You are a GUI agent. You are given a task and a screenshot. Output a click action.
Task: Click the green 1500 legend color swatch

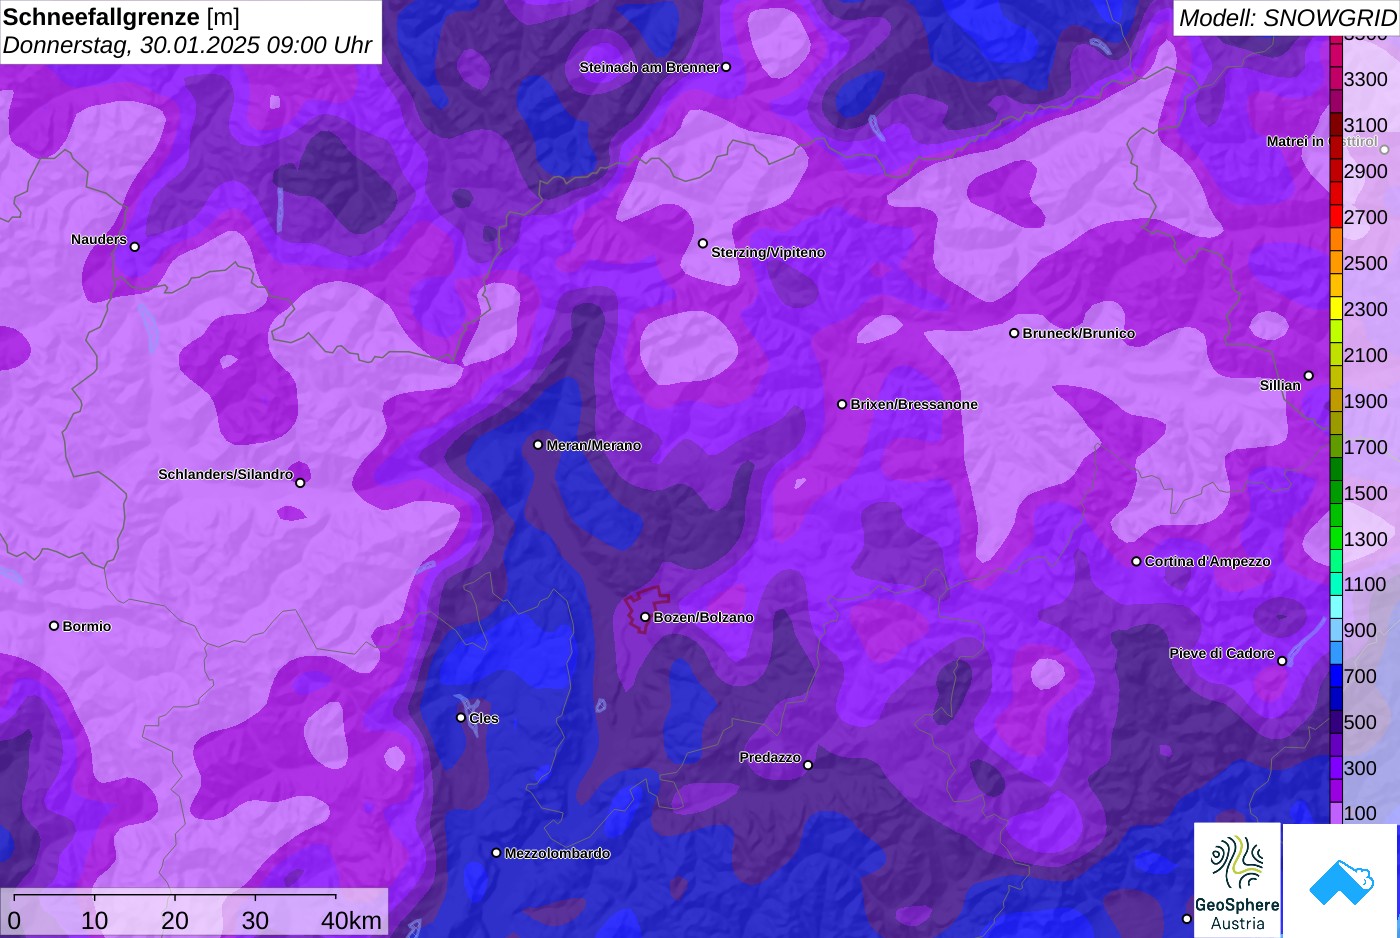pos(1336,492)
